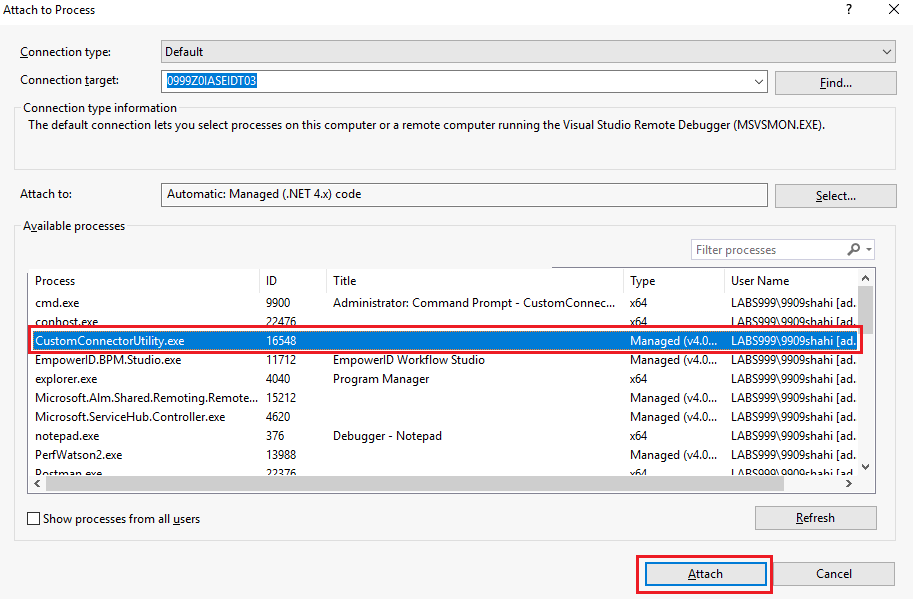Click in the Filter processes field
The height and width of the screenshot is (599, 913).
(769, 250)
